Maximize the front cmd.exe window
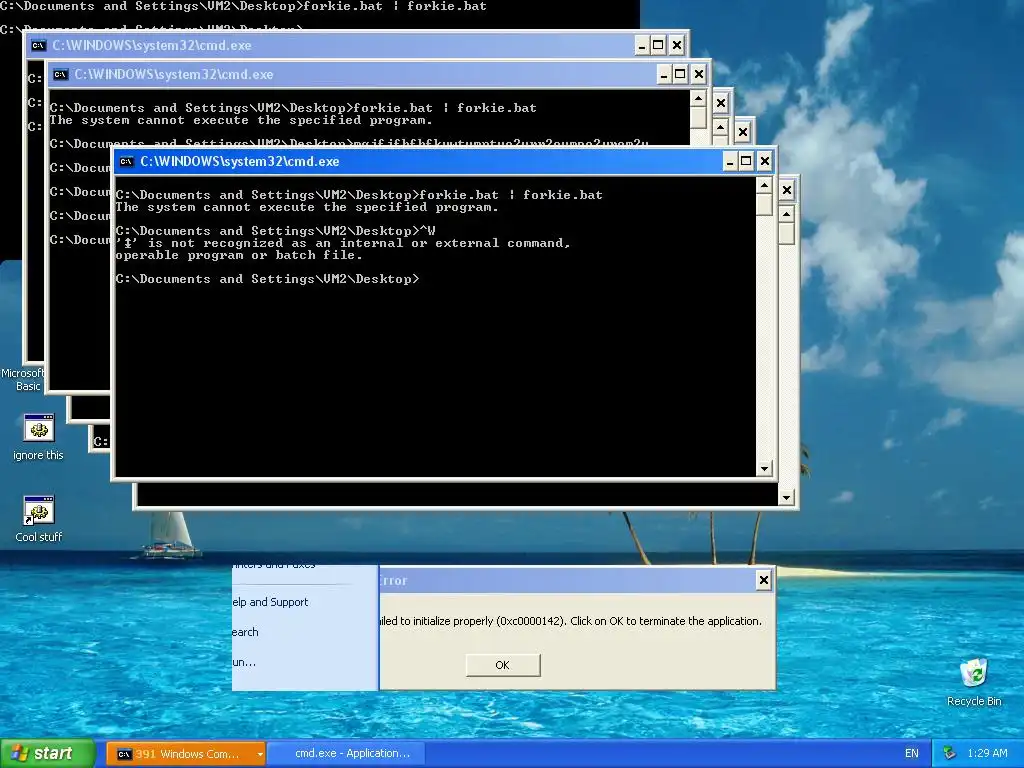 click(x=746, y=161)
